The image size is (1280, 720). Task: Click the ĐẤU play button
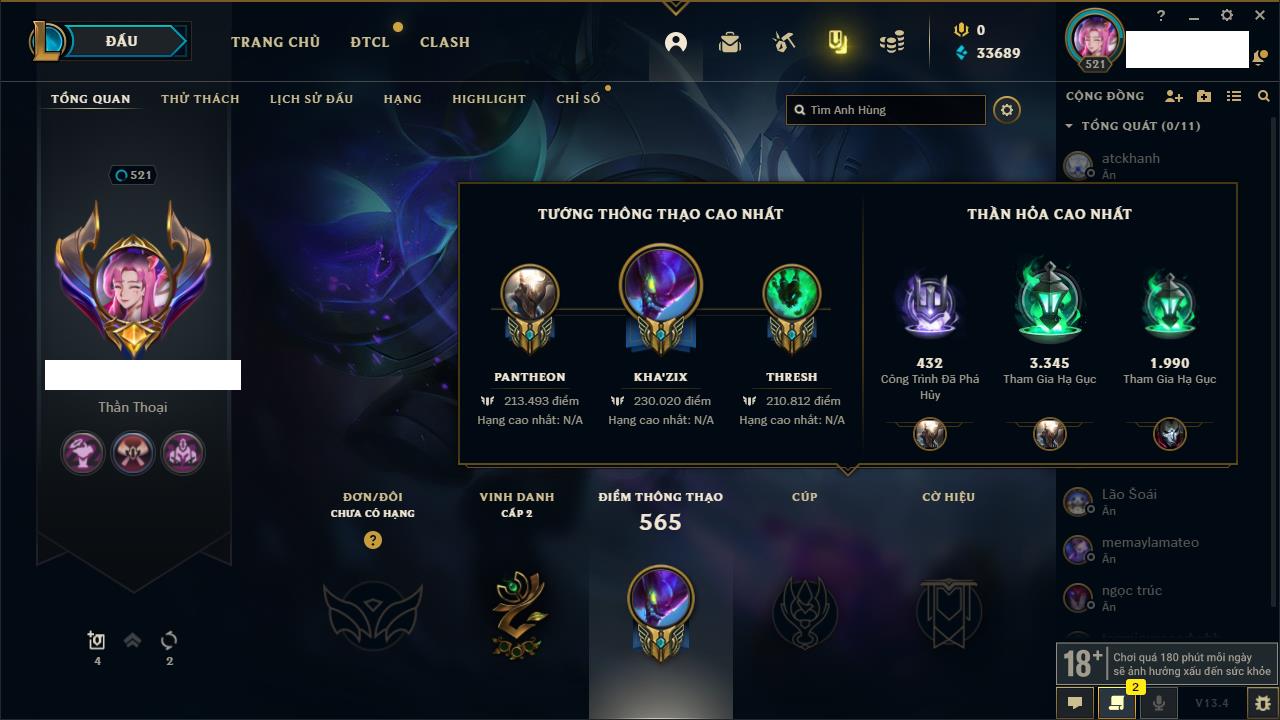(122, 41)
